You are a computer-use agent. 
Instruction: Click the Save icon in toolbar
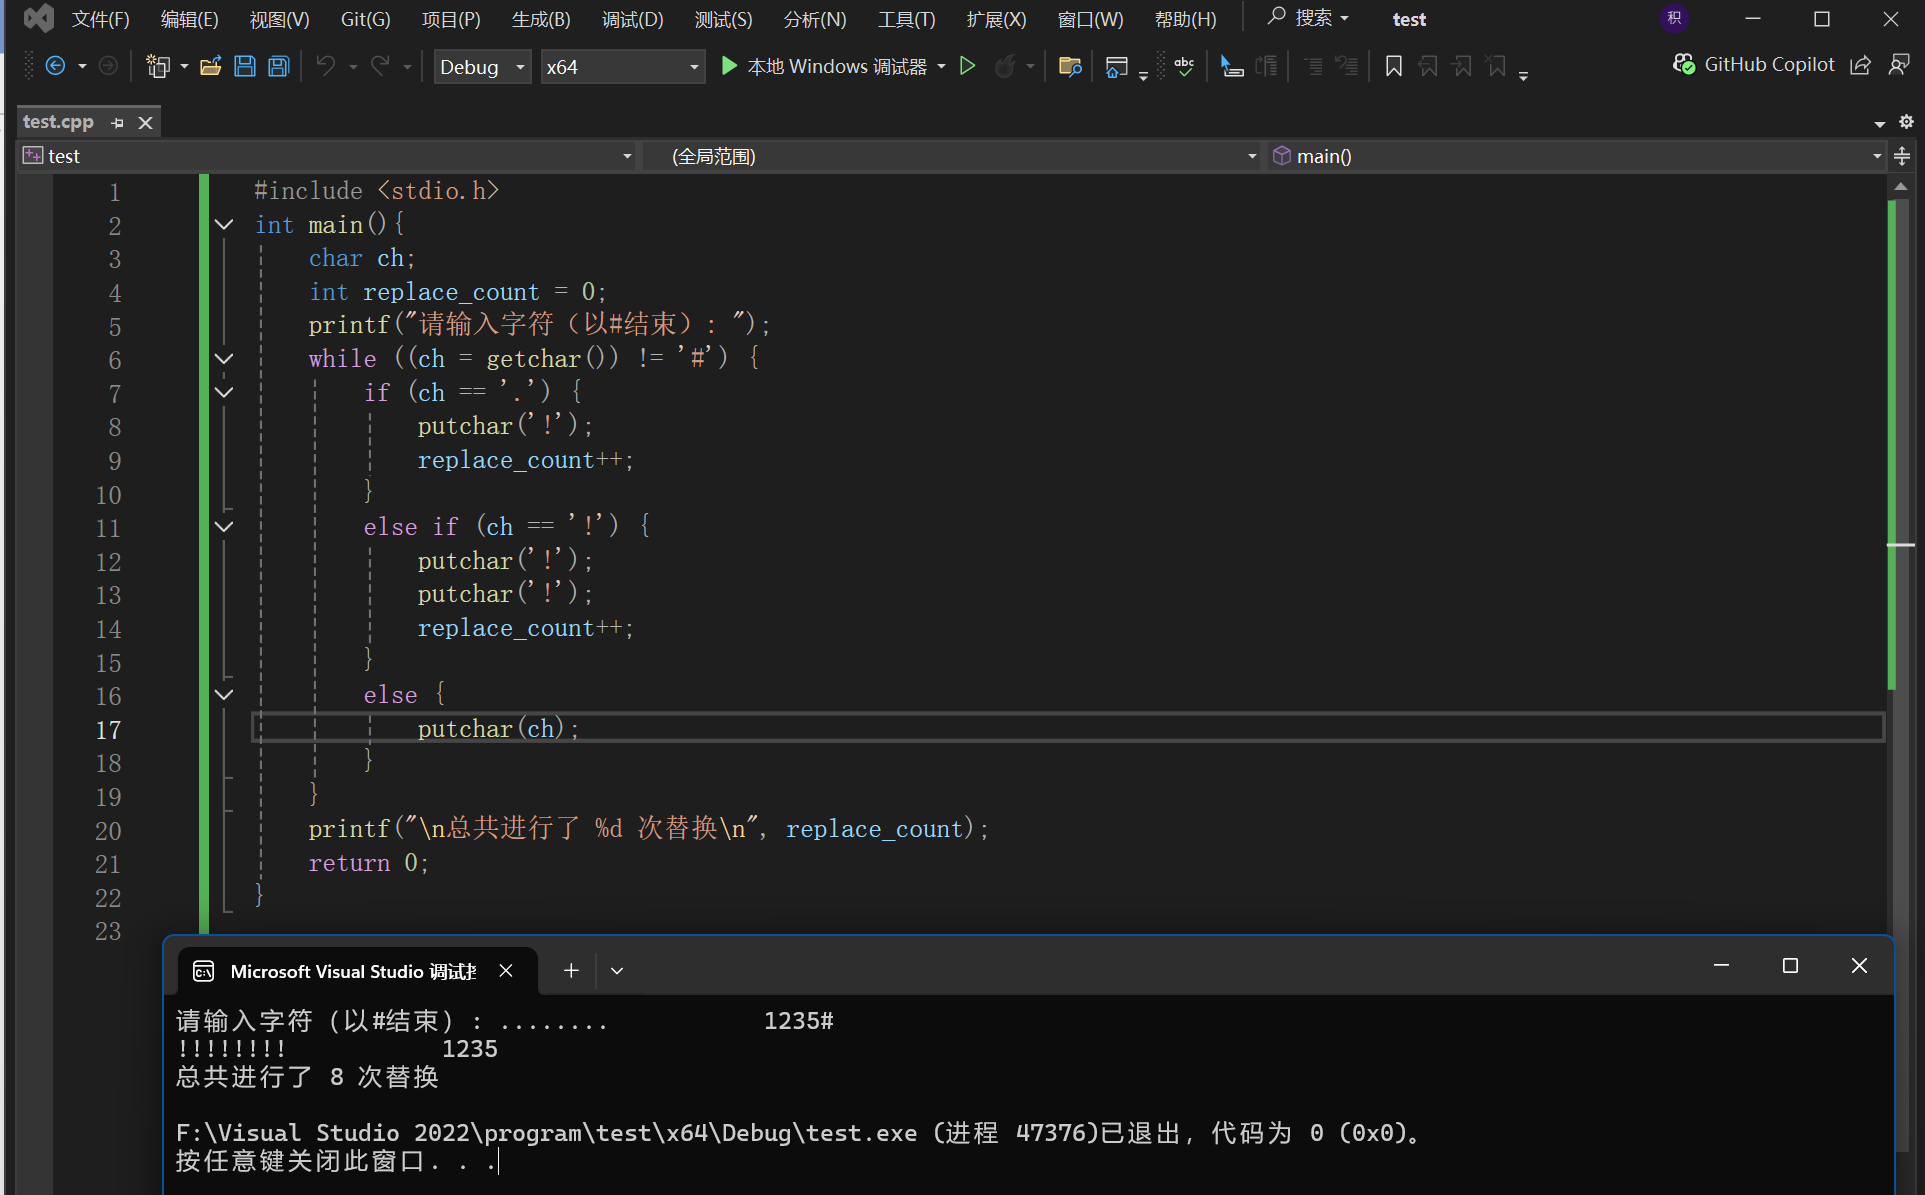coord(245,67)
